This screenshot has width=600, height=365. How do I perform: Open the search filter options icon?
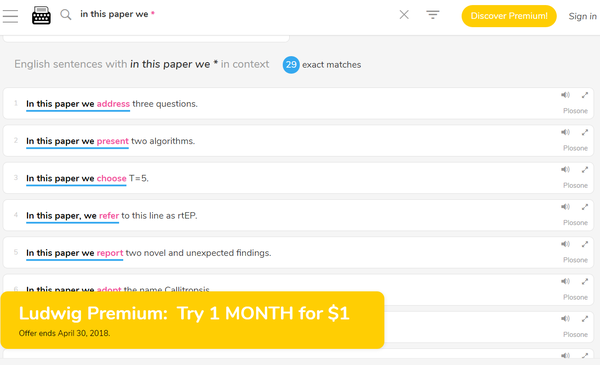tap(433, 15)
